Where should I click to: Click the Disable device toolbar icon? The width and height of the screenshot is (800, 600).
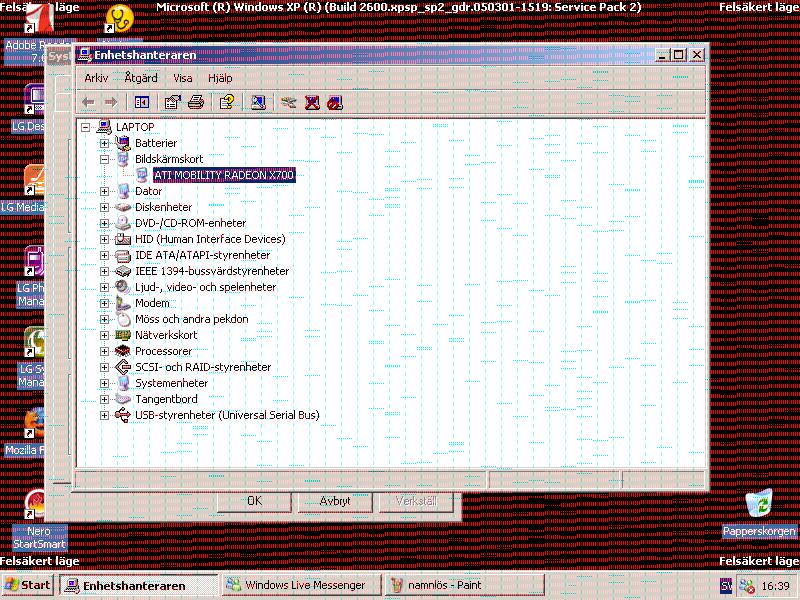click(335, 103)
